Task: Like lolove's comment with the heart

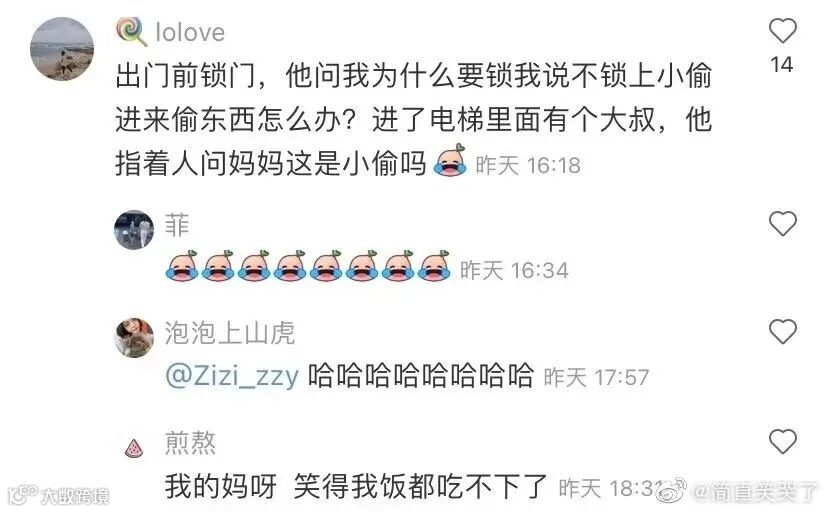Action: [782, 31]
